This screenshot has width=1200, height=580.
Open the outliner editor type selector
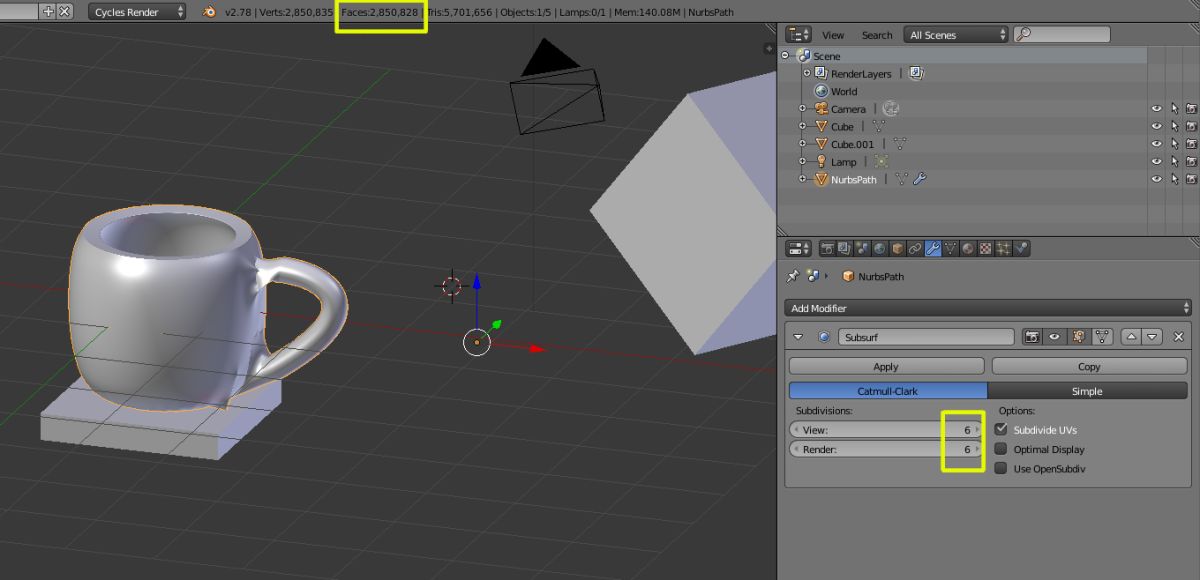coord(799,35)
